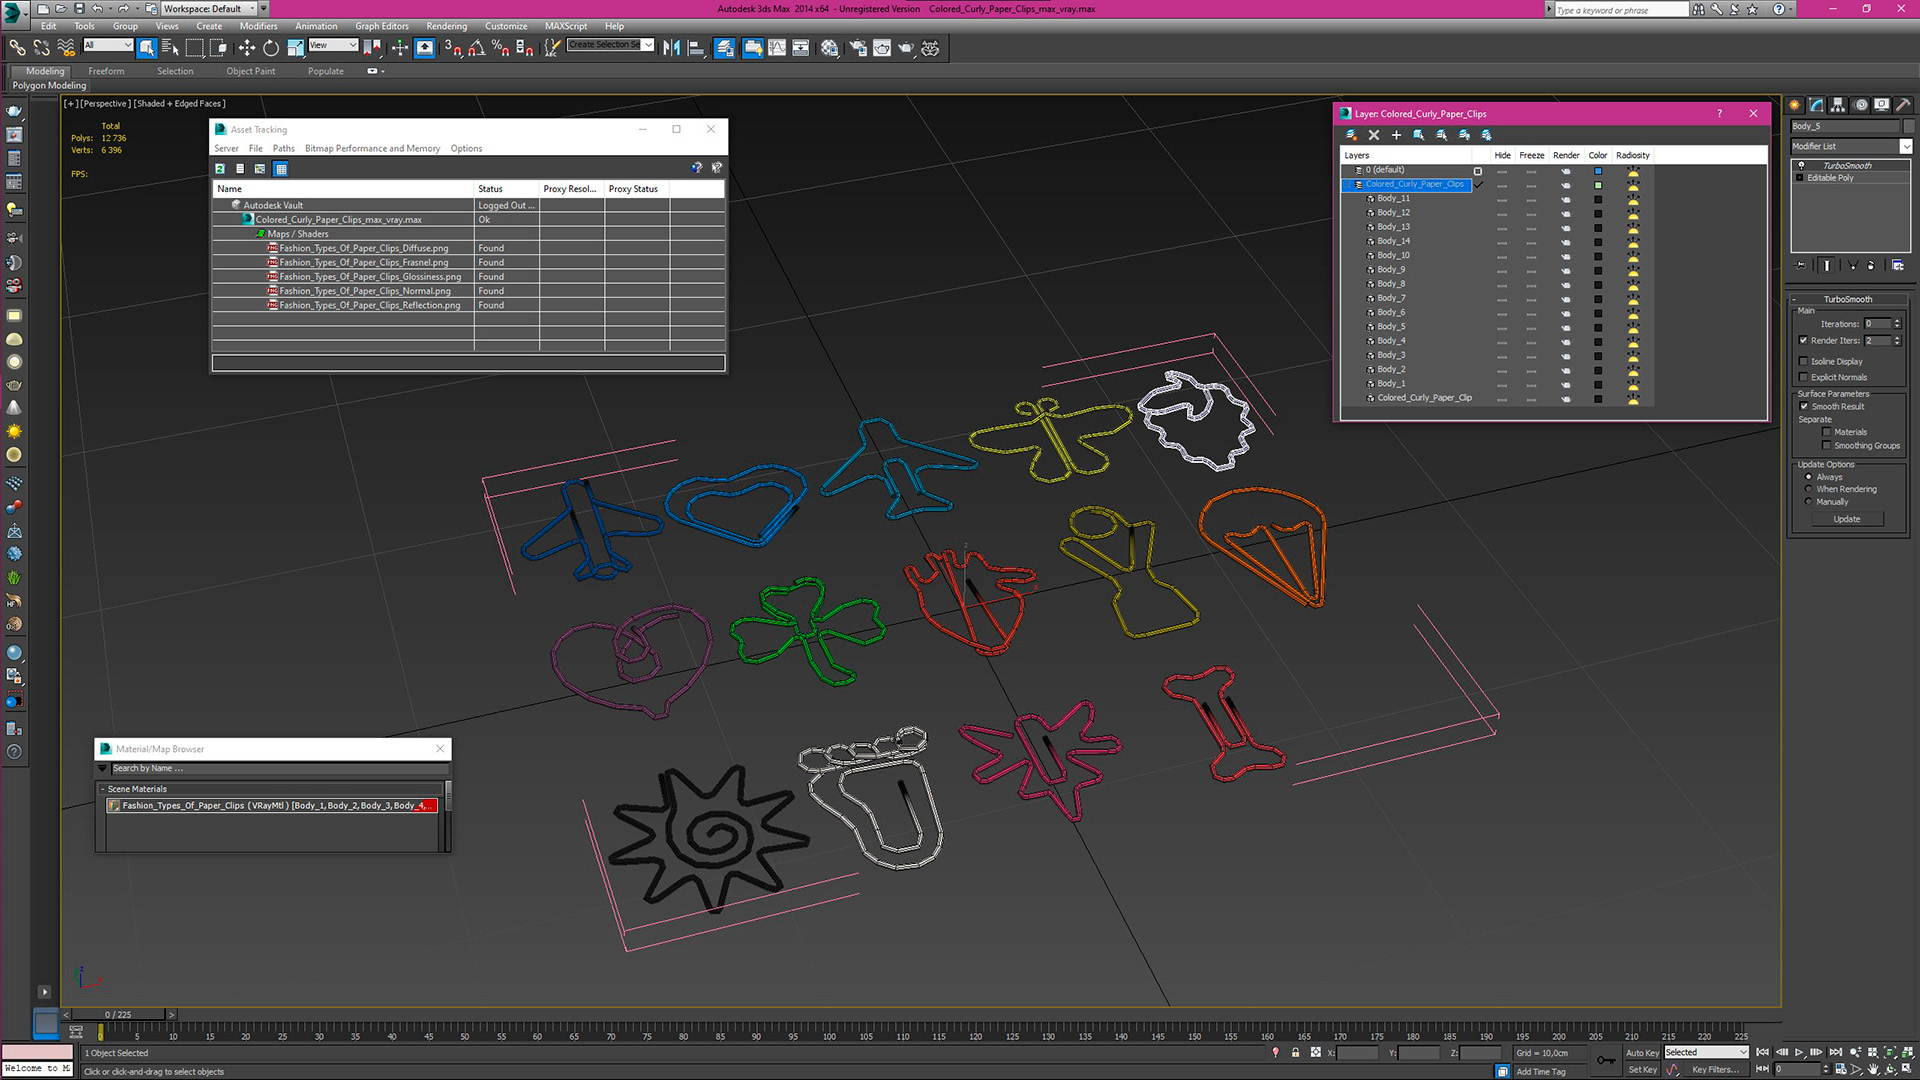Open the selection filter All dropdown
Screen dimensions: 1920x1080
pyautogui.click(x=108, y=45)
